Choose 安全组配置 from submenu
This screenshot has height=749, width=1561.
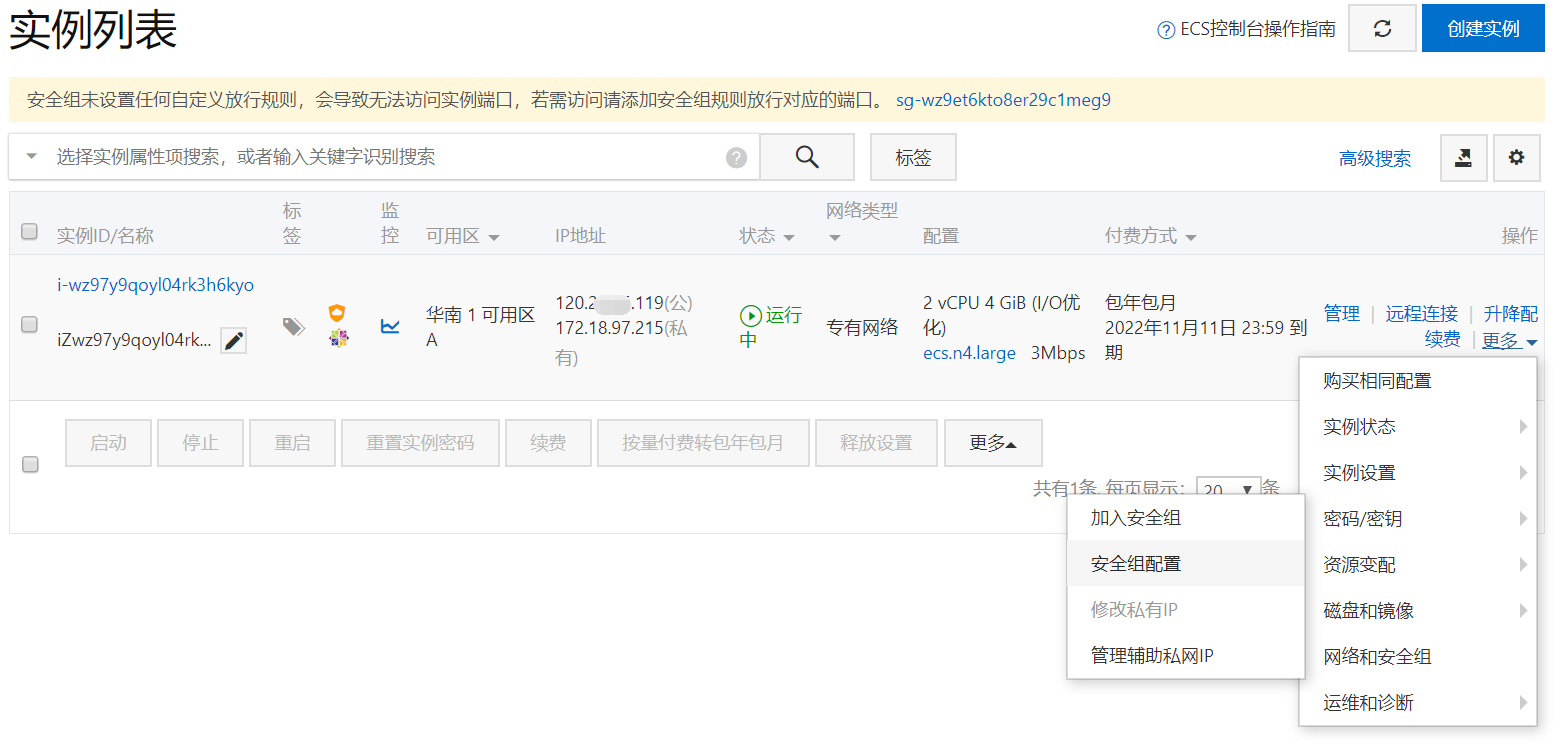pyautogui.click(x=1186, y=564)
